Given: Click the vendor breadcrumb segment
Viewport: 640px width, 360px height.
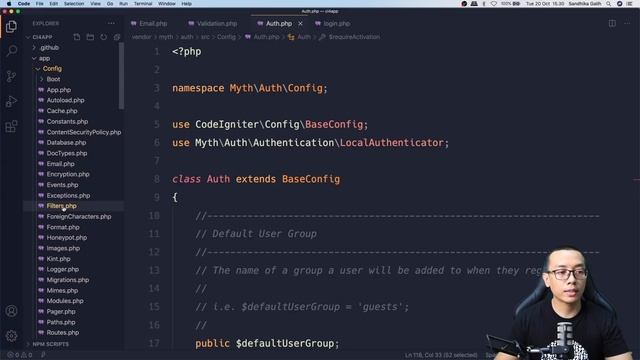Looking at the screenshot, I should [x=141, y=37].
